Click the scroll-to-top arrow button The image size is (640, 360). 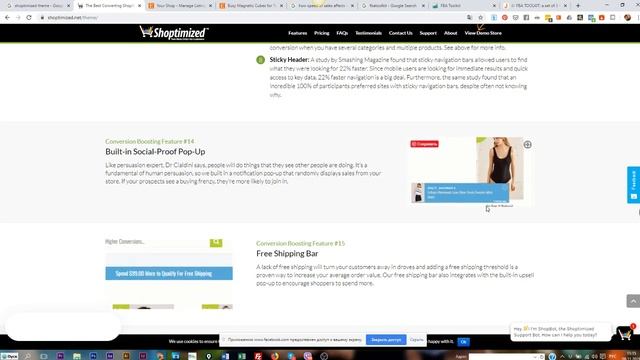[x=633, y=301]
